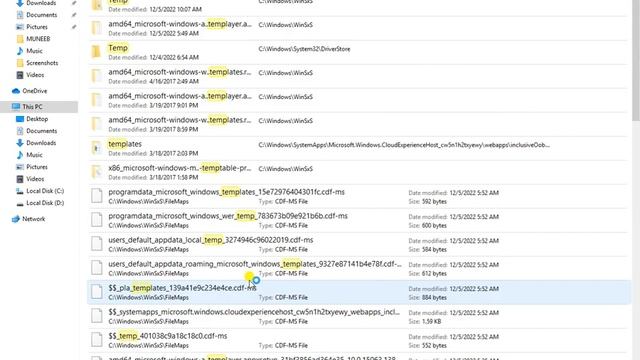Click folder icon of templayer 5:49 AM result
The height and width of the screenshot is (360, 640).
[96, 27]
